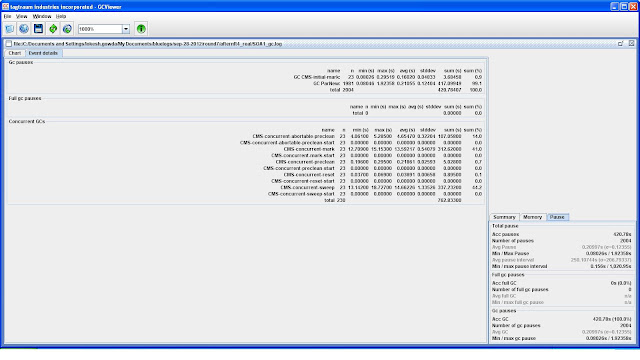Click the Number of pauses label
The image size is (640, 360).
(513, 241)
